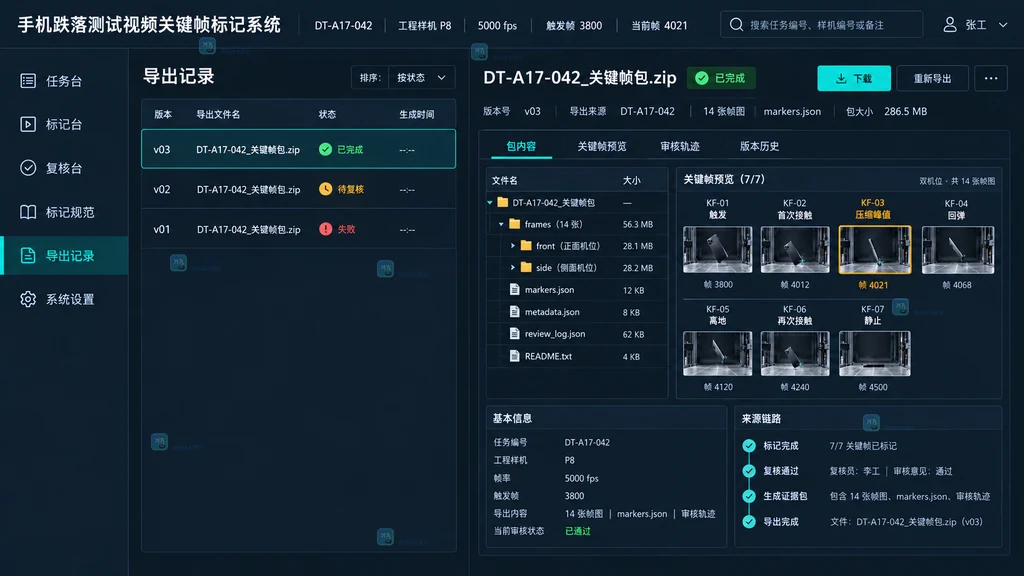The width and height of the screenshot is (1024, 576).
Task: Switch to the 版本历史 tab
Action: coord(759,146)
